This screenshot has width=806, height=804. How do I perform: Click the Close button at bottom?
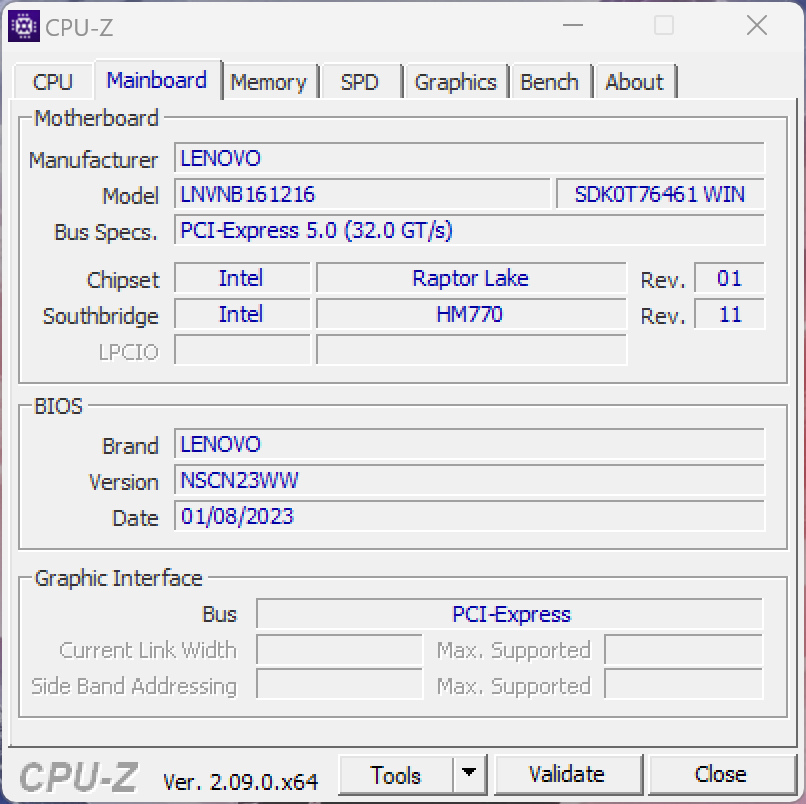[721, 775]
